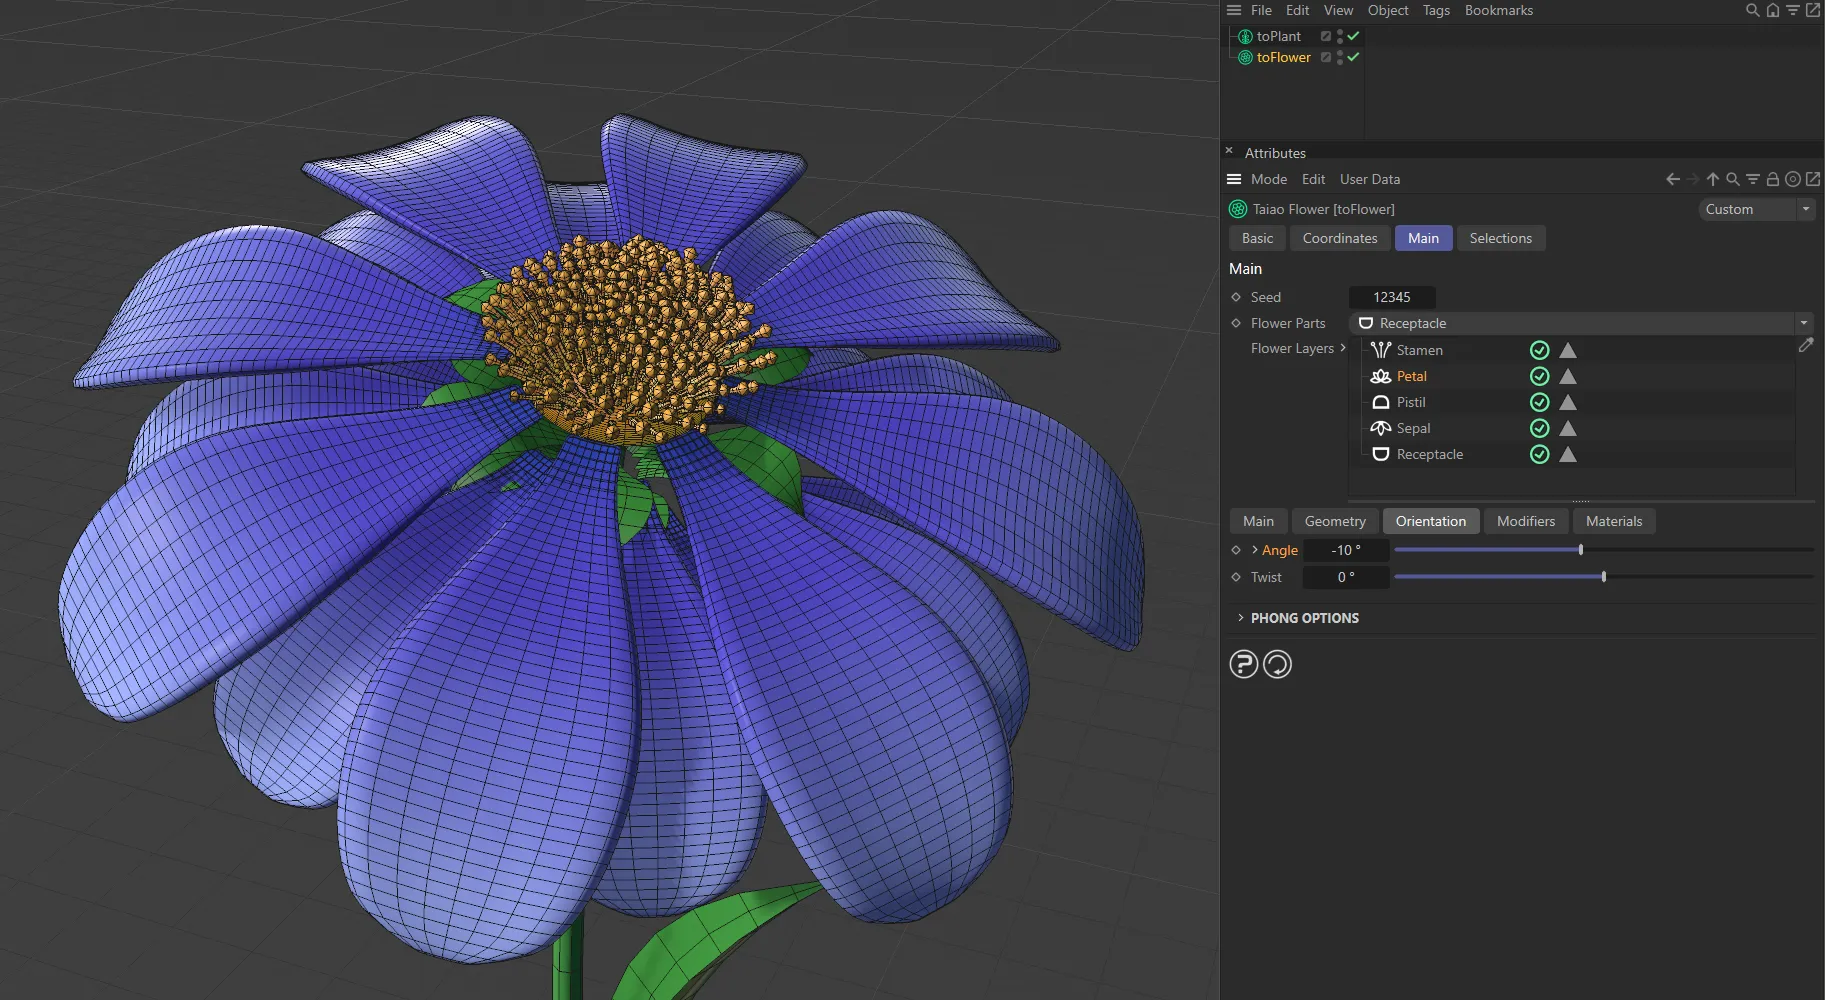Image resolution: width=1825 pixels, height=1000 pixels.
Task: Toggle the green enable checkmark for toFlower
Action: click(1352, 57)
